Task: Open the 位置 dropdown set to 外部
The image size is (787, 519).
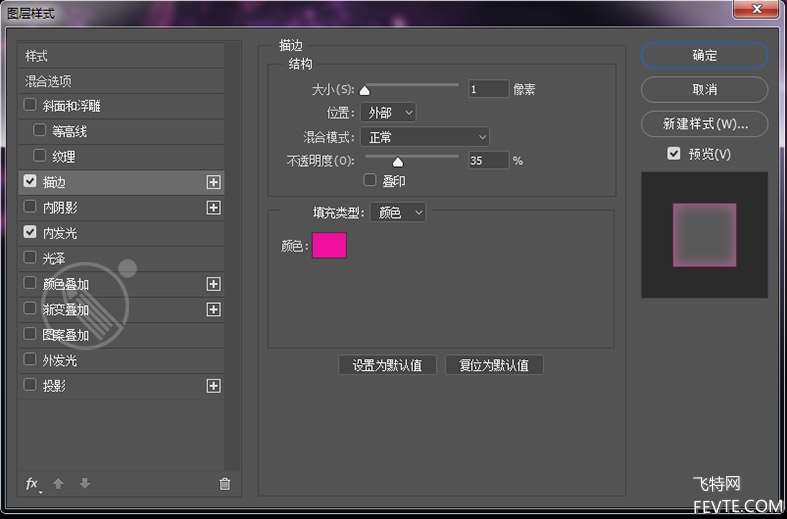Action: tap(387, 113)
